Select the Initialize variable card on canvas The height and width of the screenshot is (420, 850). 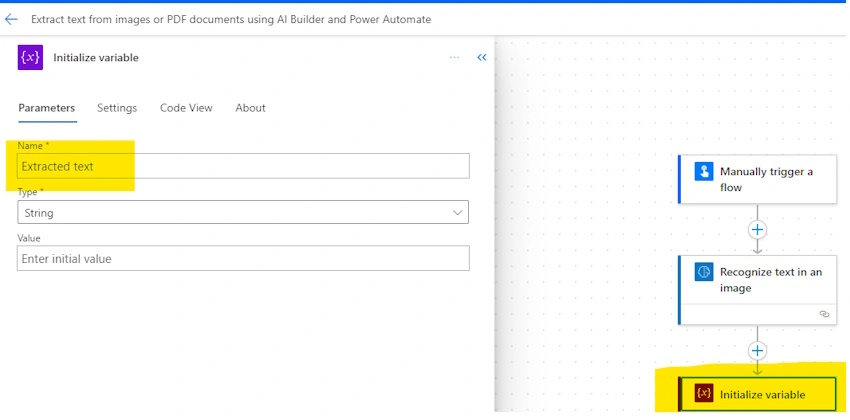click(x=758, y=394)
